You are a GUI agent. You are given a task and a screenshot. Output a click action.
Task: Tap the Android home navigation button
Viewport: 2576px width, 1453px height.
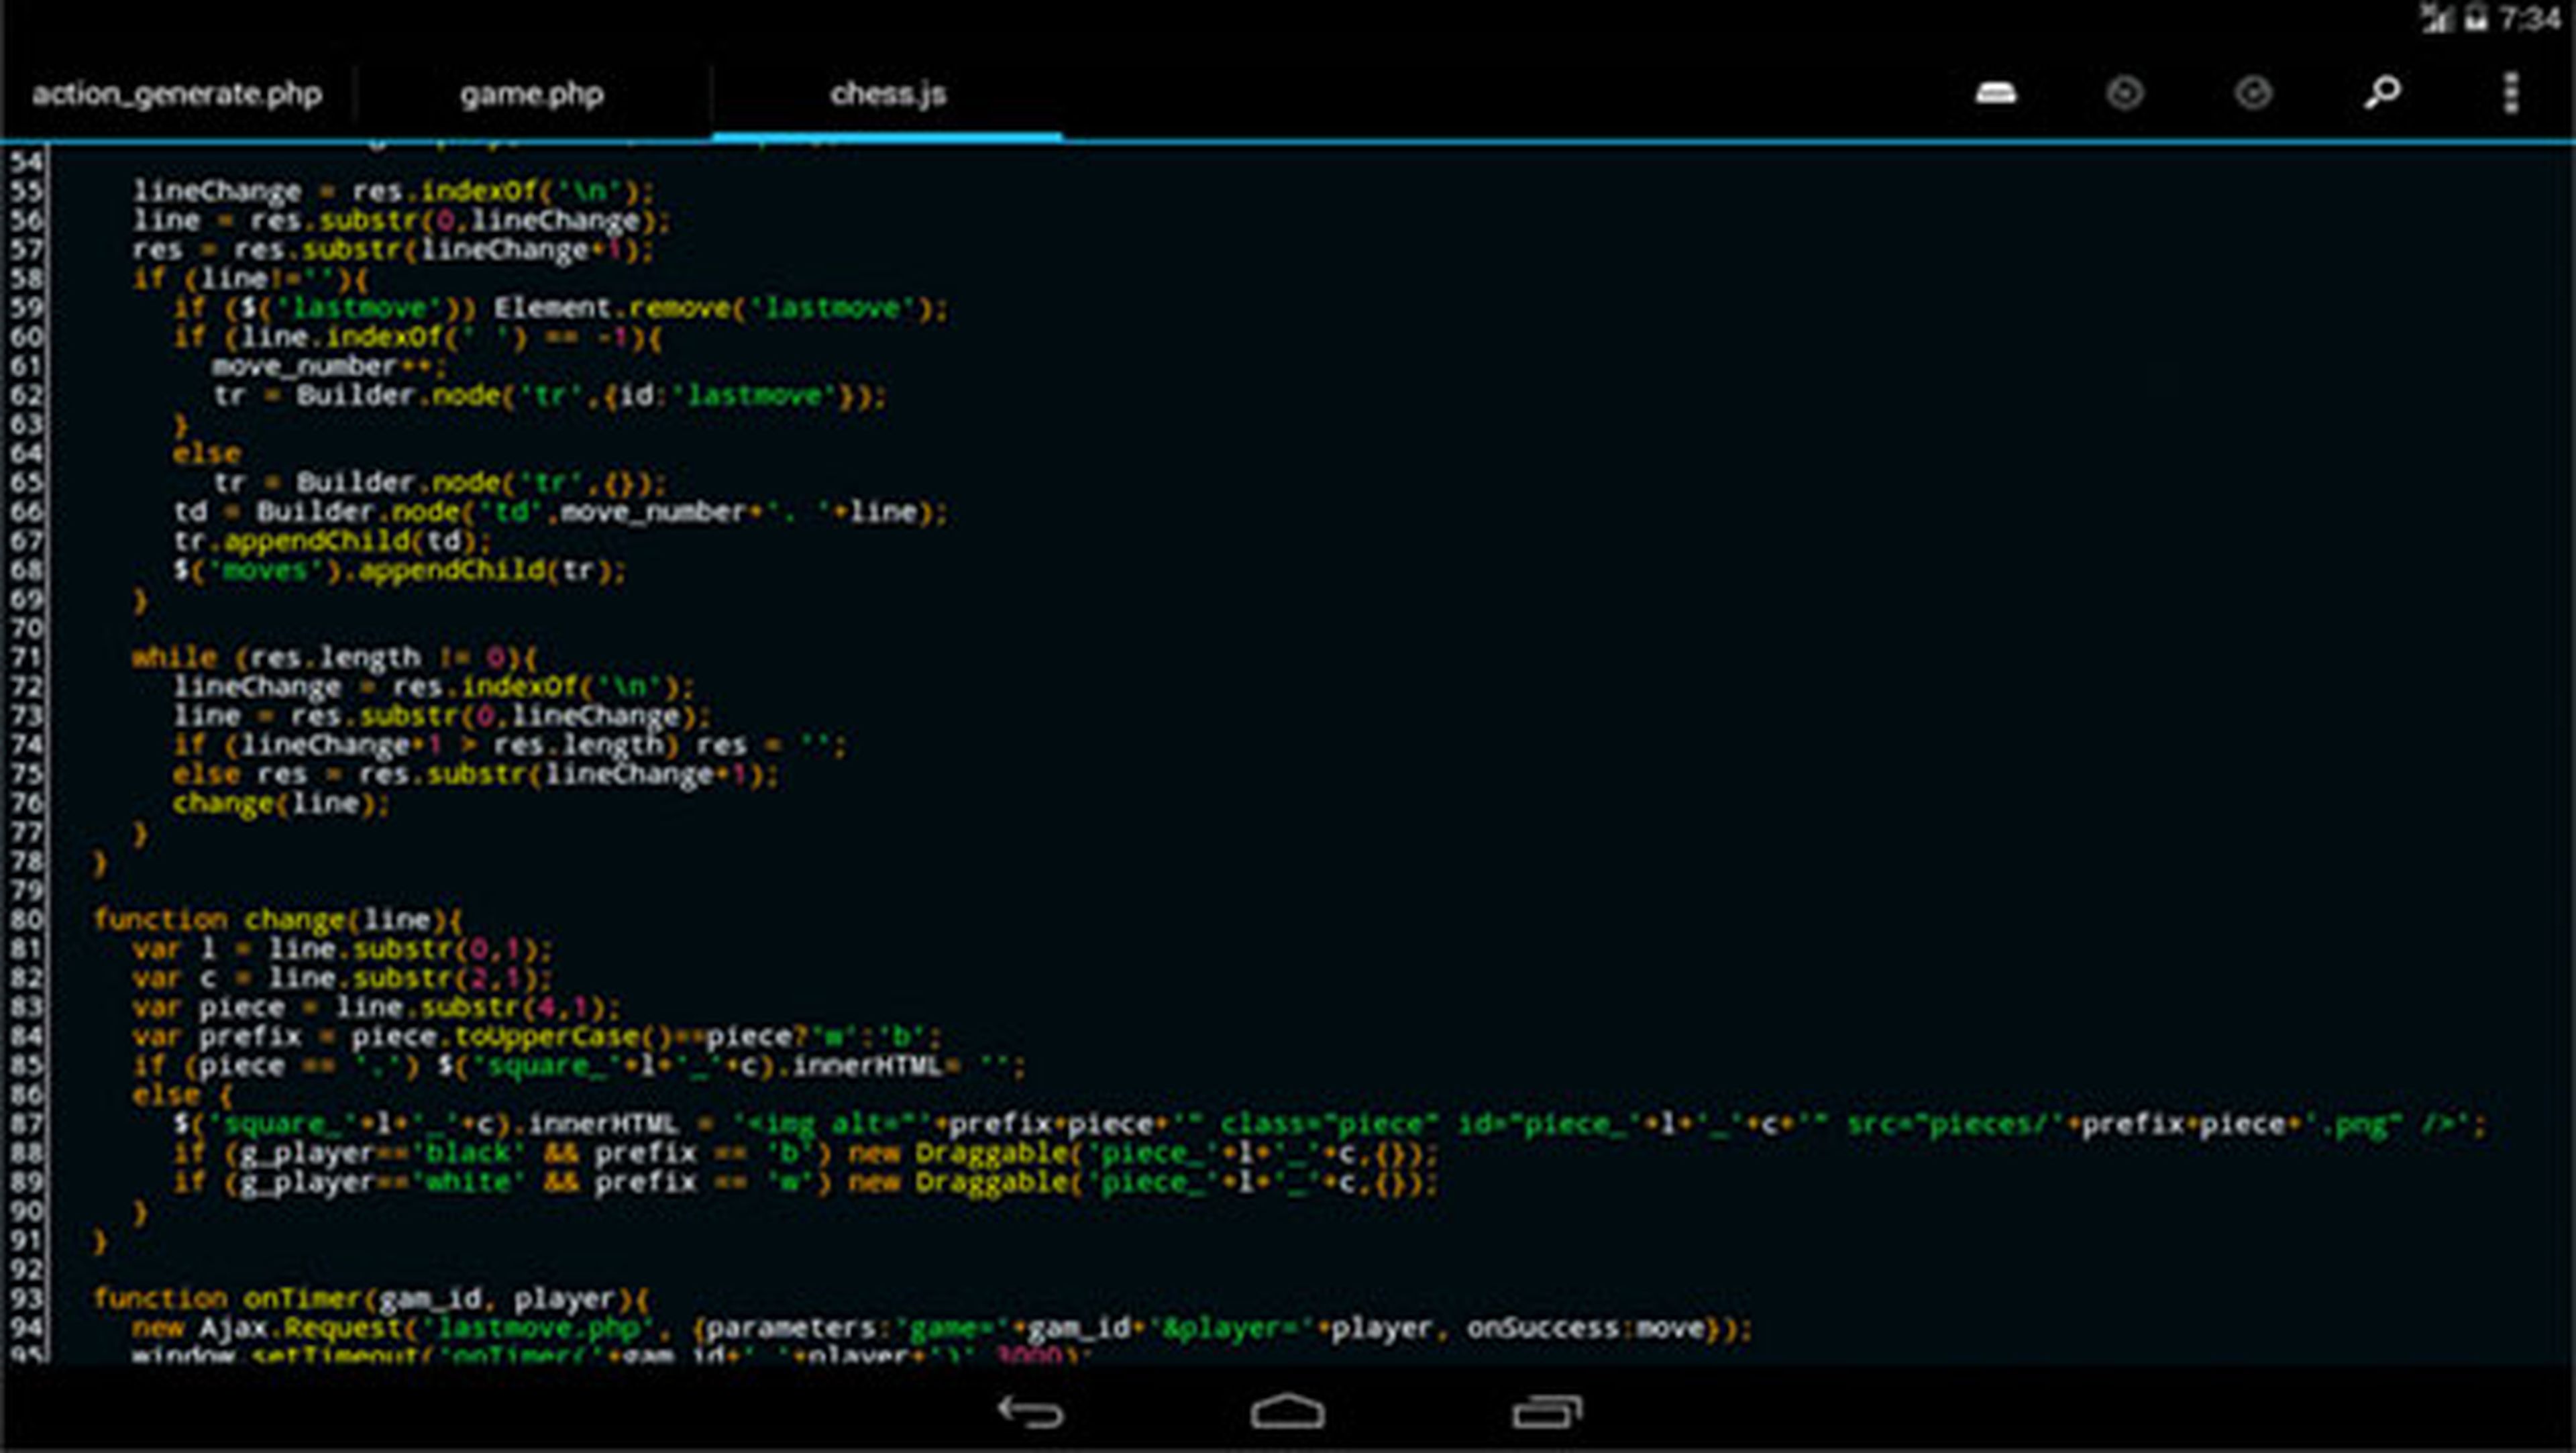(1288, 1410)
